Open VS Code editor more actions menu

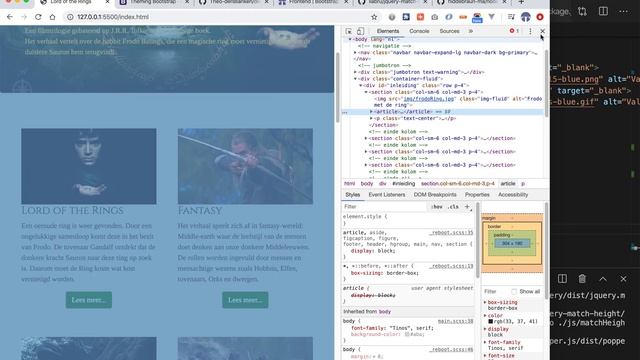623,11
